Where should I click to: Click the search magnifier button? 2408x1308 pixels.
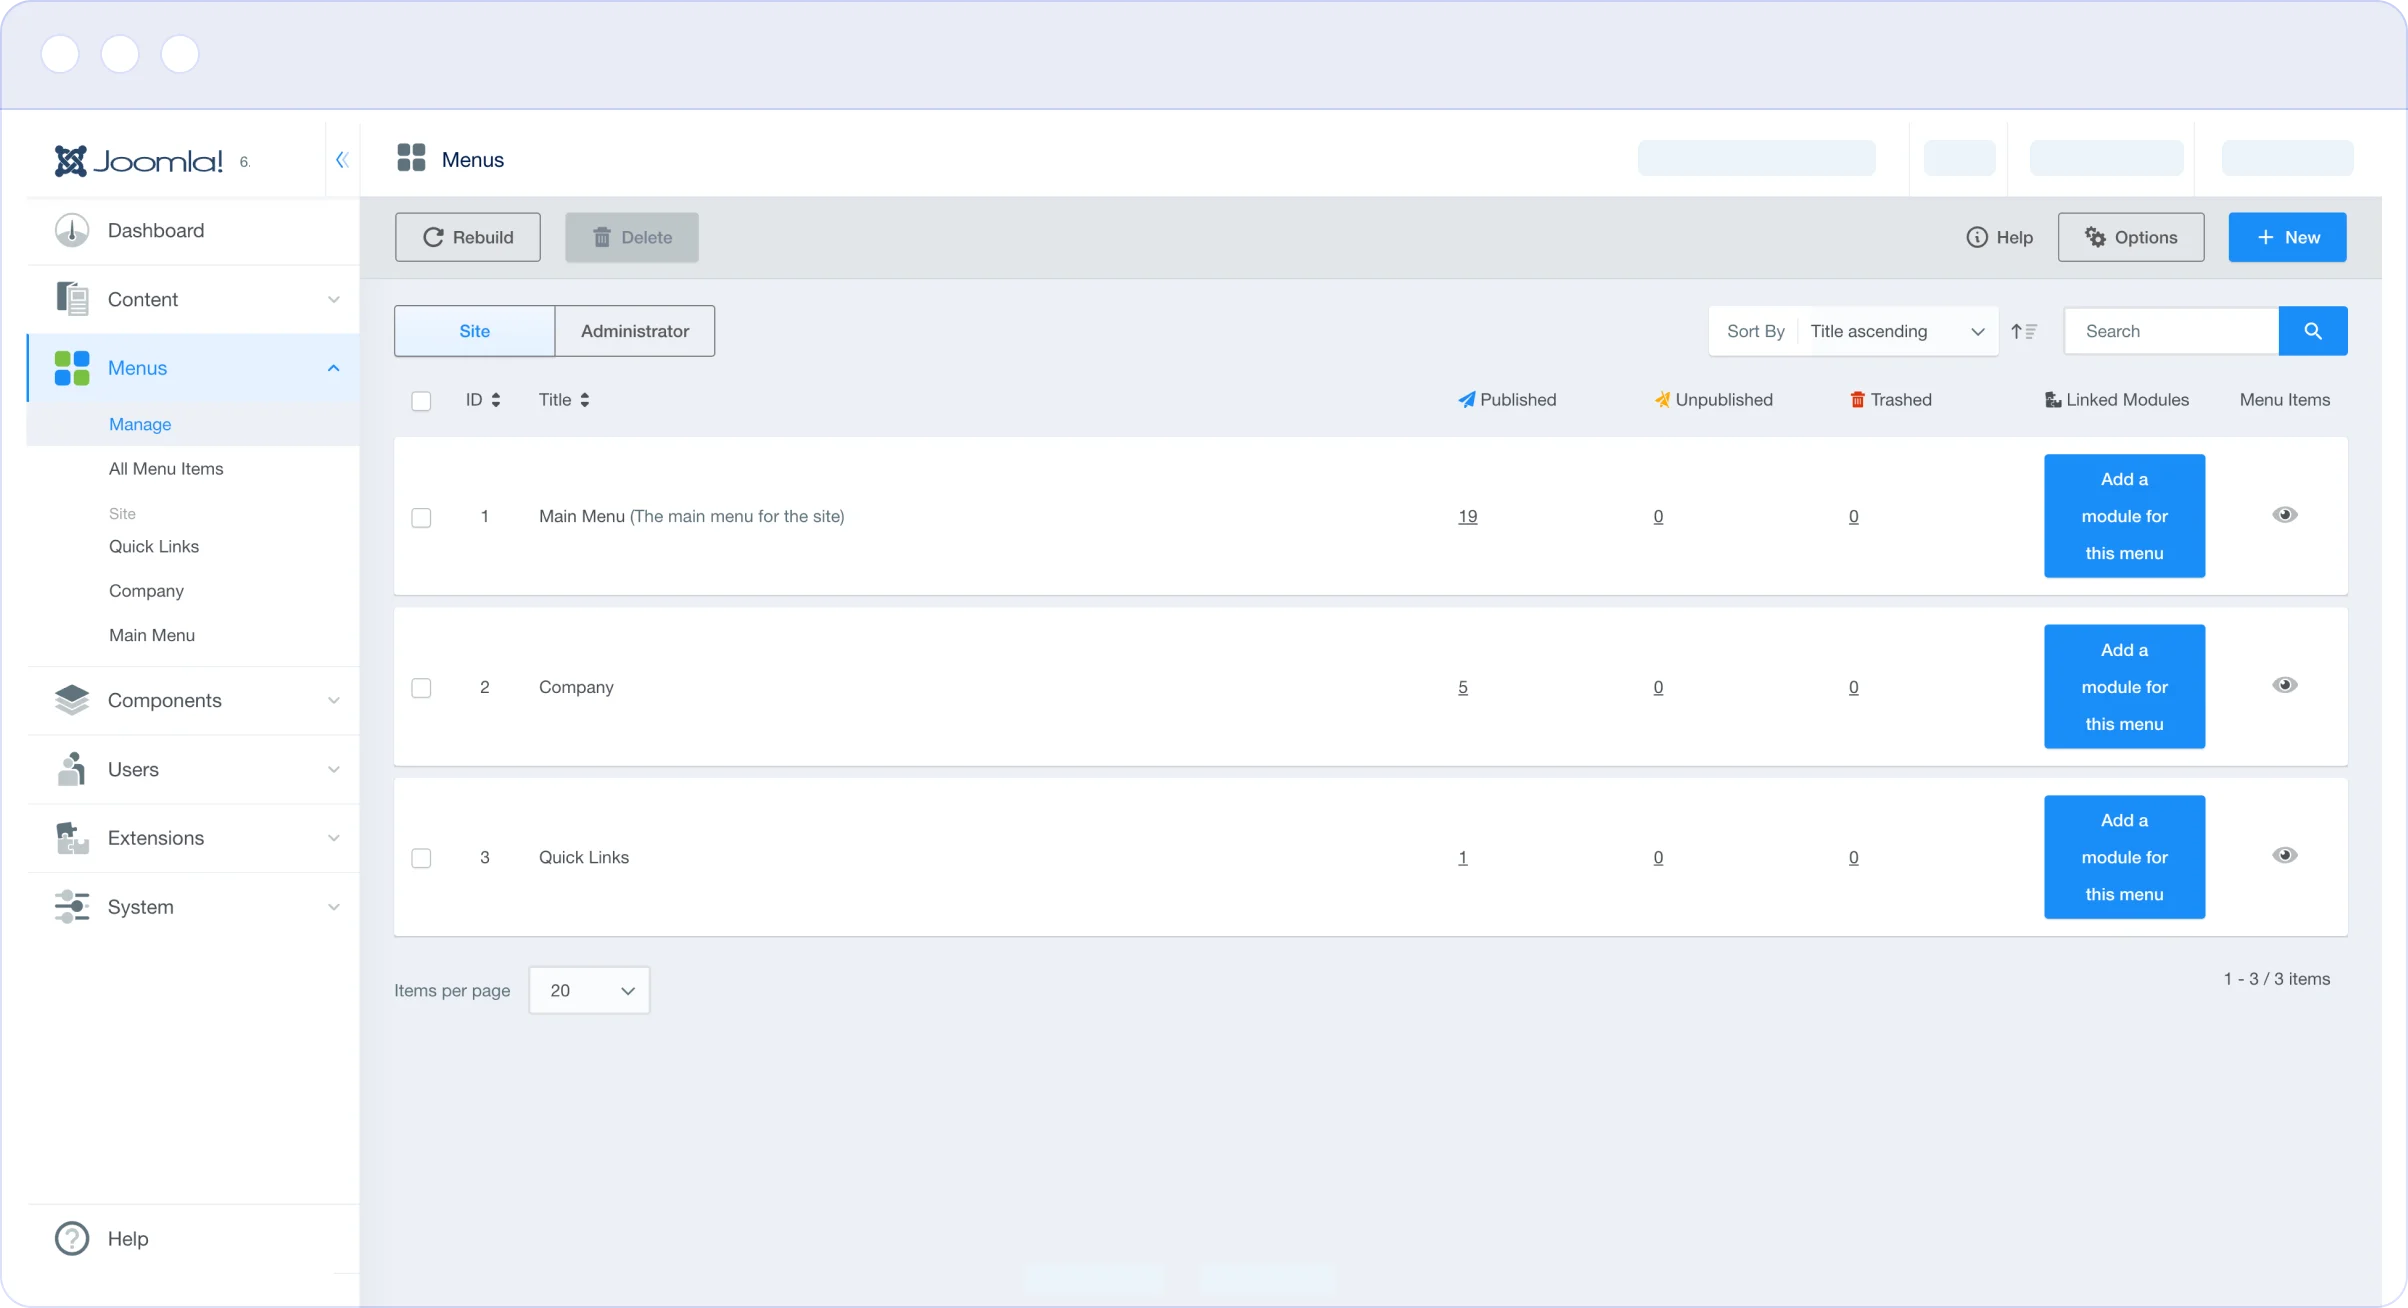point(2312,331)
